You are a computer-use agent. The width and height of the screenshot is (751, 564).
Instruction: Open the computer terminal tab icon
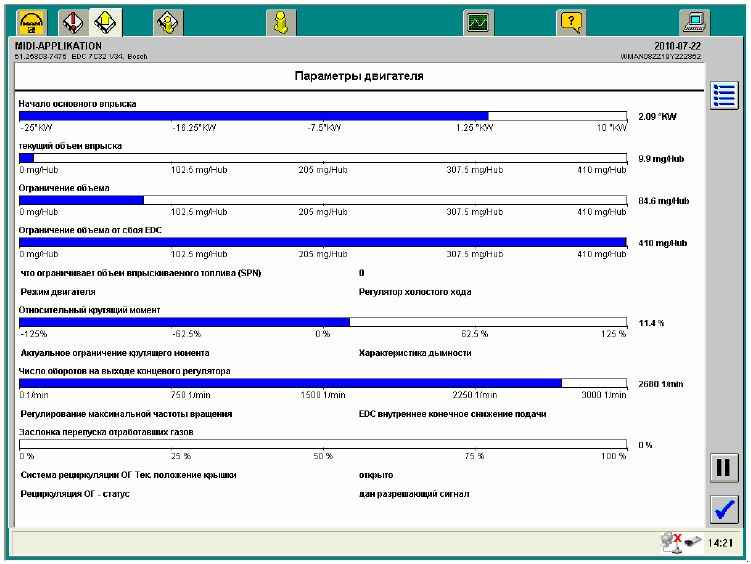coord(694,23)
